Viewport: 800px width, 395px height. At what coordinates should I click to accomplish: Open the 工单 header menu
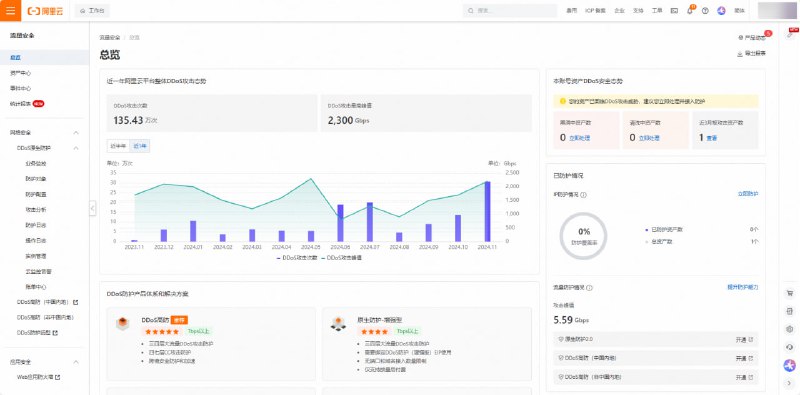[657, 11]
